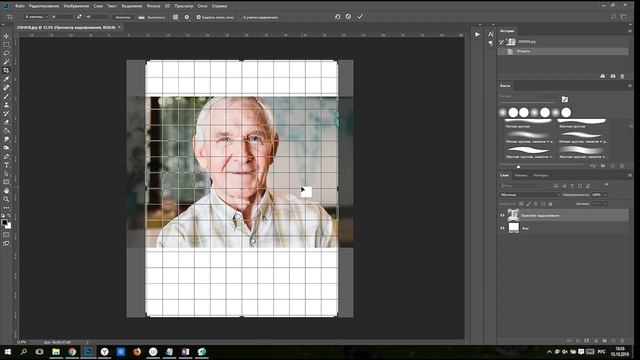Open crop gear settings

[187, 17]
